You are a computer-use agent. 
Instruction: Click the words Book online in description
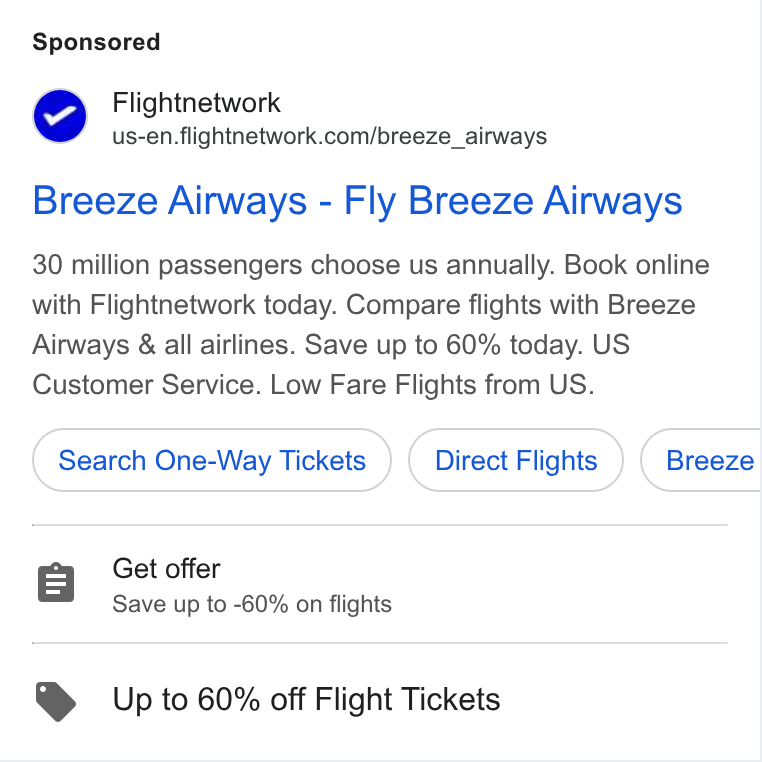point(637,265)
